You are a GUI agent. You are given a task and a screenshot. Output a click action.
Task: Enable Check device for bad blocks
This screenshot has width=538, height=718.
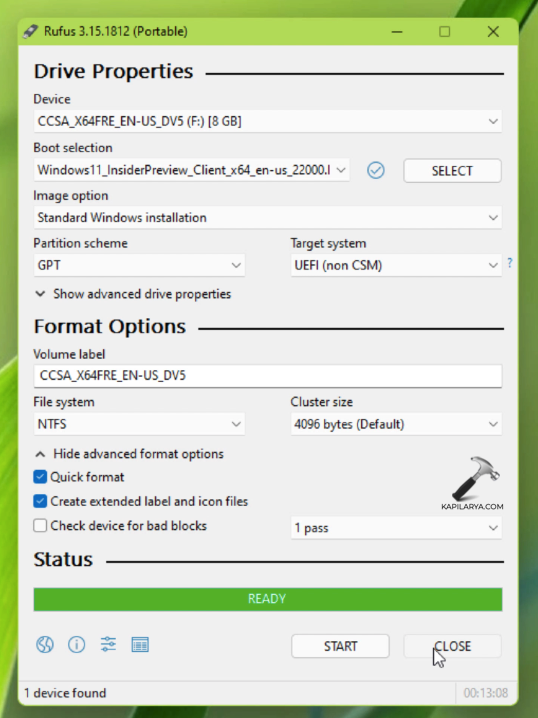pos(40,525)
